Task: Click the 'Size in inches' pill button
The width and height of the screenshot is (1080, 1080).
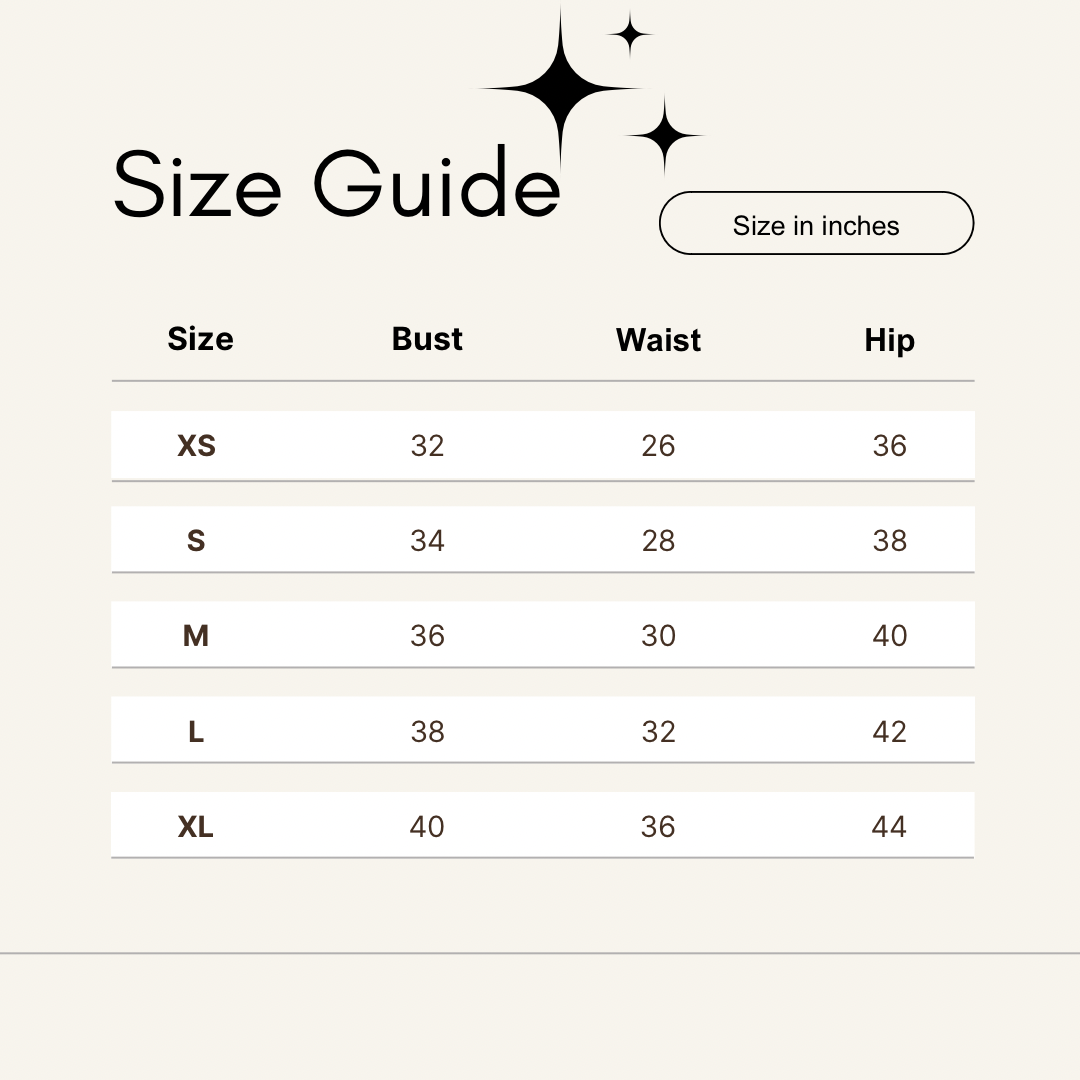Action: click(x=816, y=223)
